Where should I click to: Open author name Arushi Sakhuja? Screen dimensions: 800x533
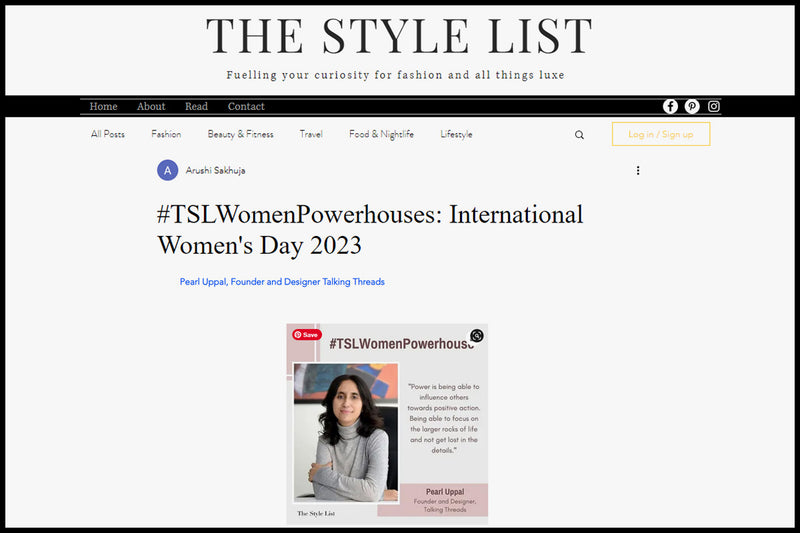(215, 170)
